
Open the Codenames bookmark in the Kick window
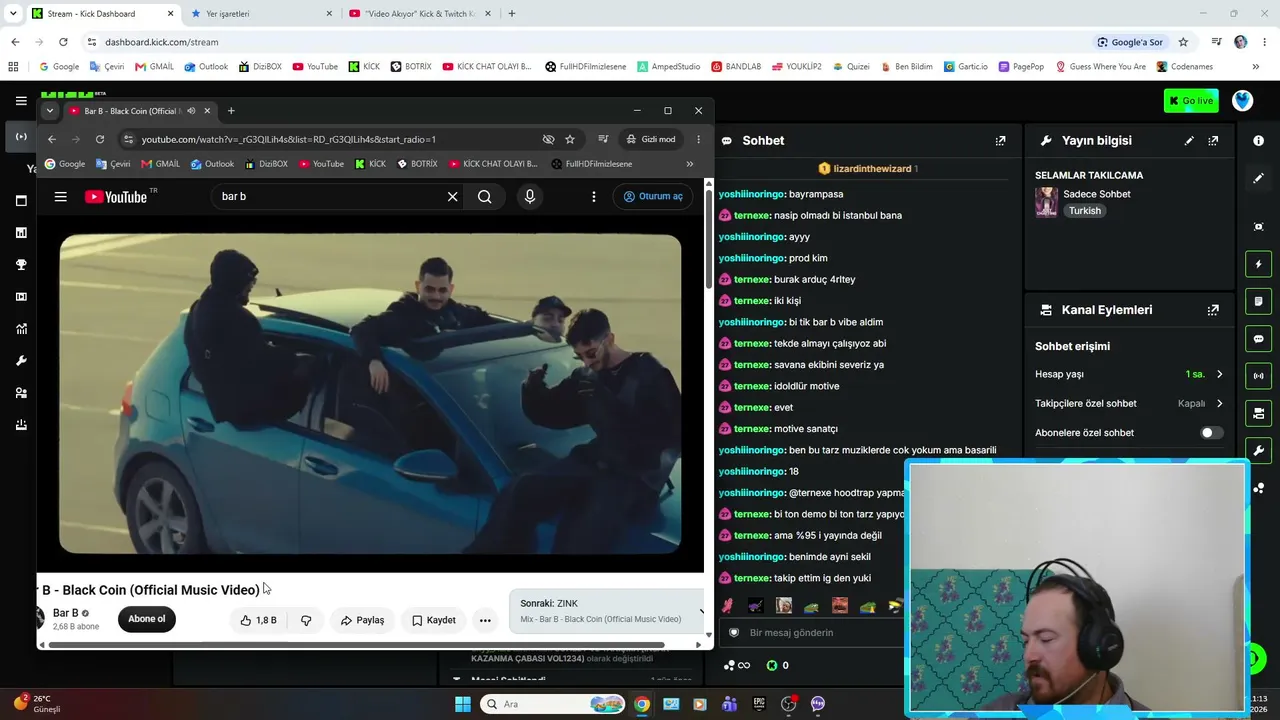1185,67
